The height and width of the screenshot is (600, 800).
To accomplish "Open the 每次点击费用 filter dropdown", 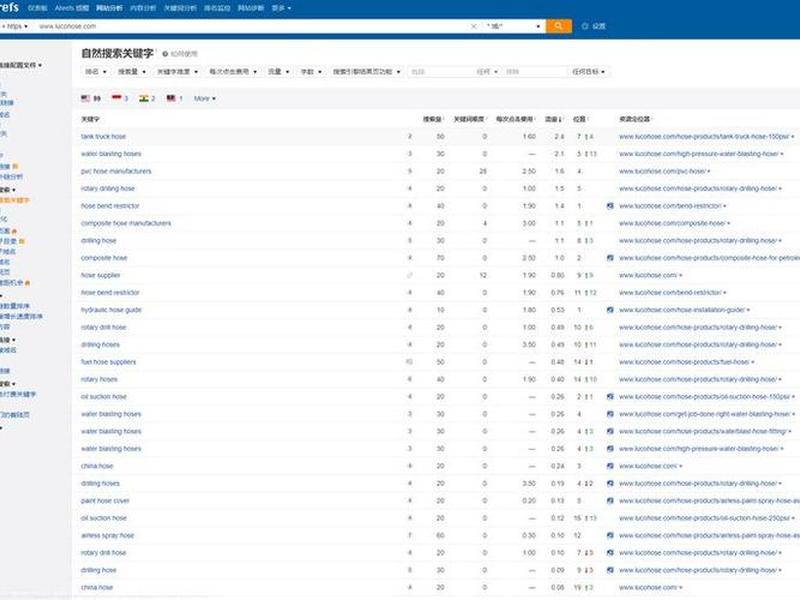I will coord(233,72).
